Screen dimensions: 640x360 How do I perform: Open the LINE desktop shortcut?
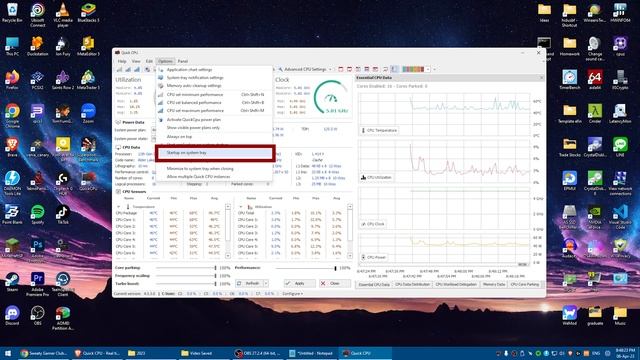(620, 147)
